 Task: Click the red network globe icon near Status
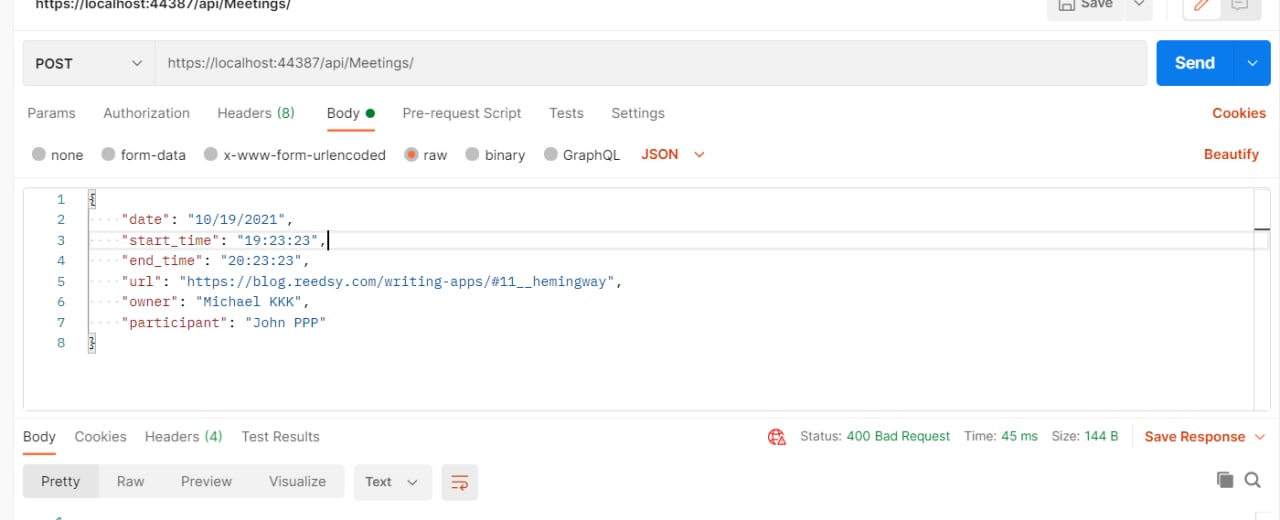(777, 437)
